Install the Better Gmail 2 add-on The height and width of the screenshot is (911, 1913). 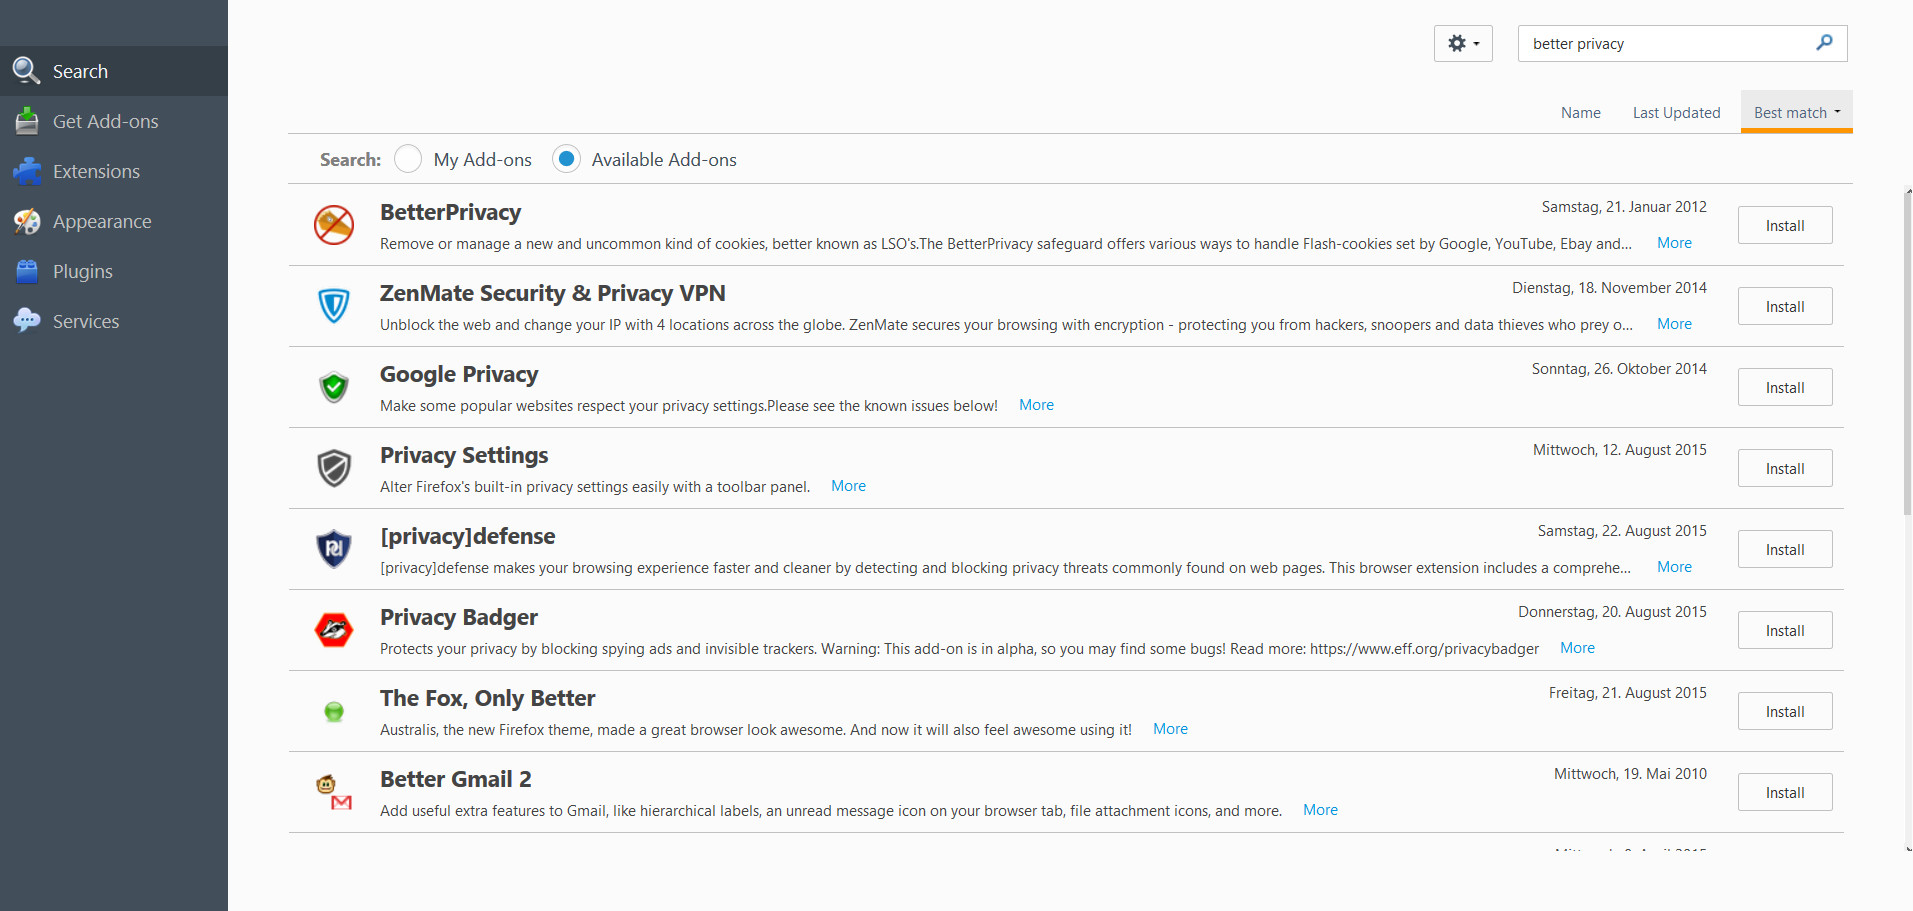point(1785,792)
